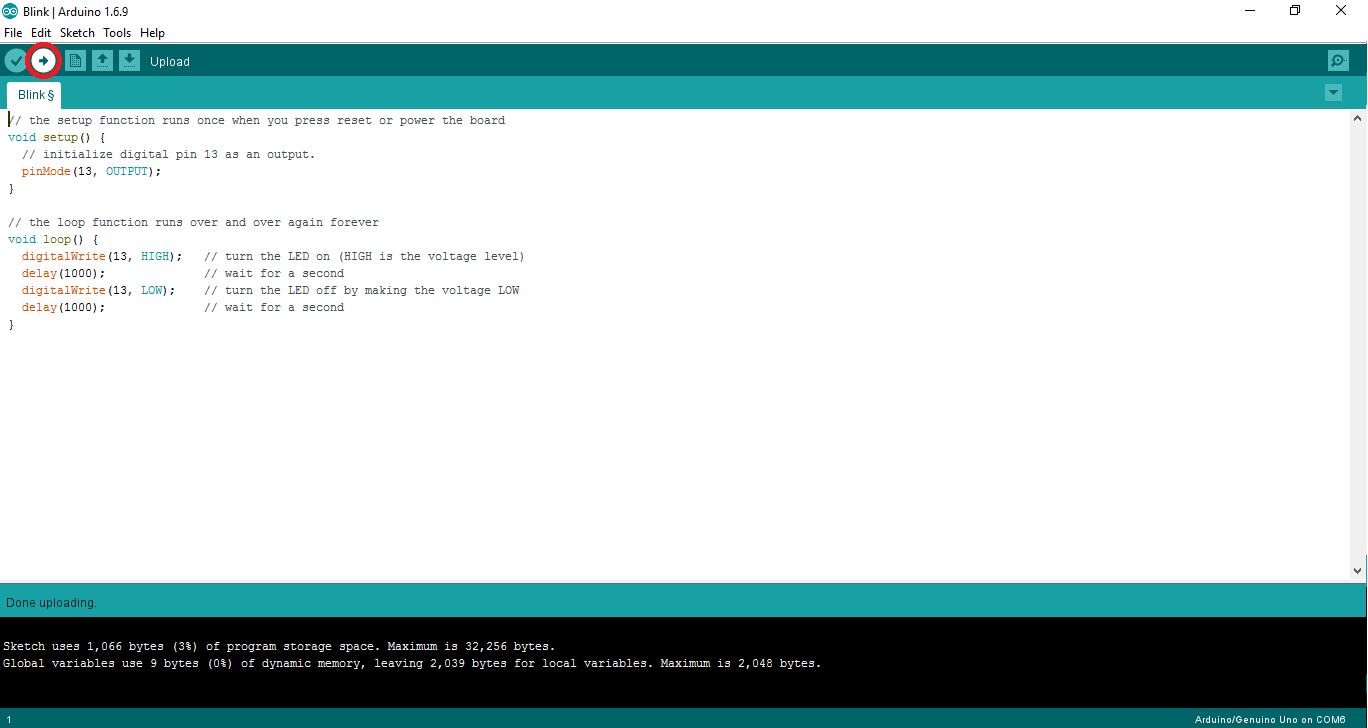The image size is (1368, 728).
Task: Click the Arduino logo in the title bar
Action: [x=10, y=11]
